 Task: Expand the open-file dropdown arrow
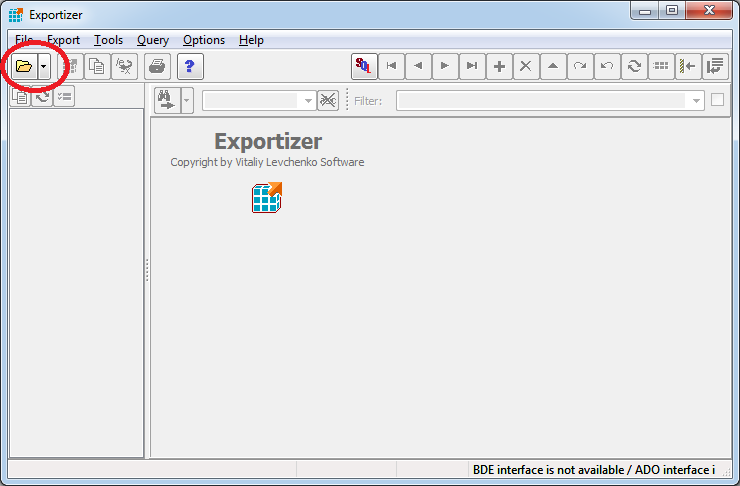click(x=43, y=67)
